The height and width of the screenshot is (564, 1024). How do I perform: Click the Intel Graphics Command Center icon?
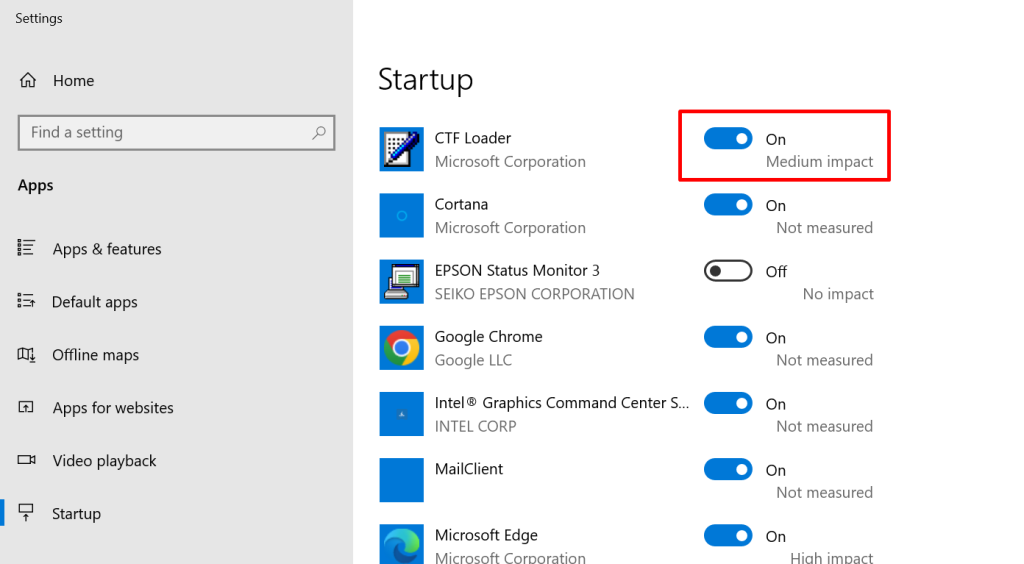click(402, 414)
